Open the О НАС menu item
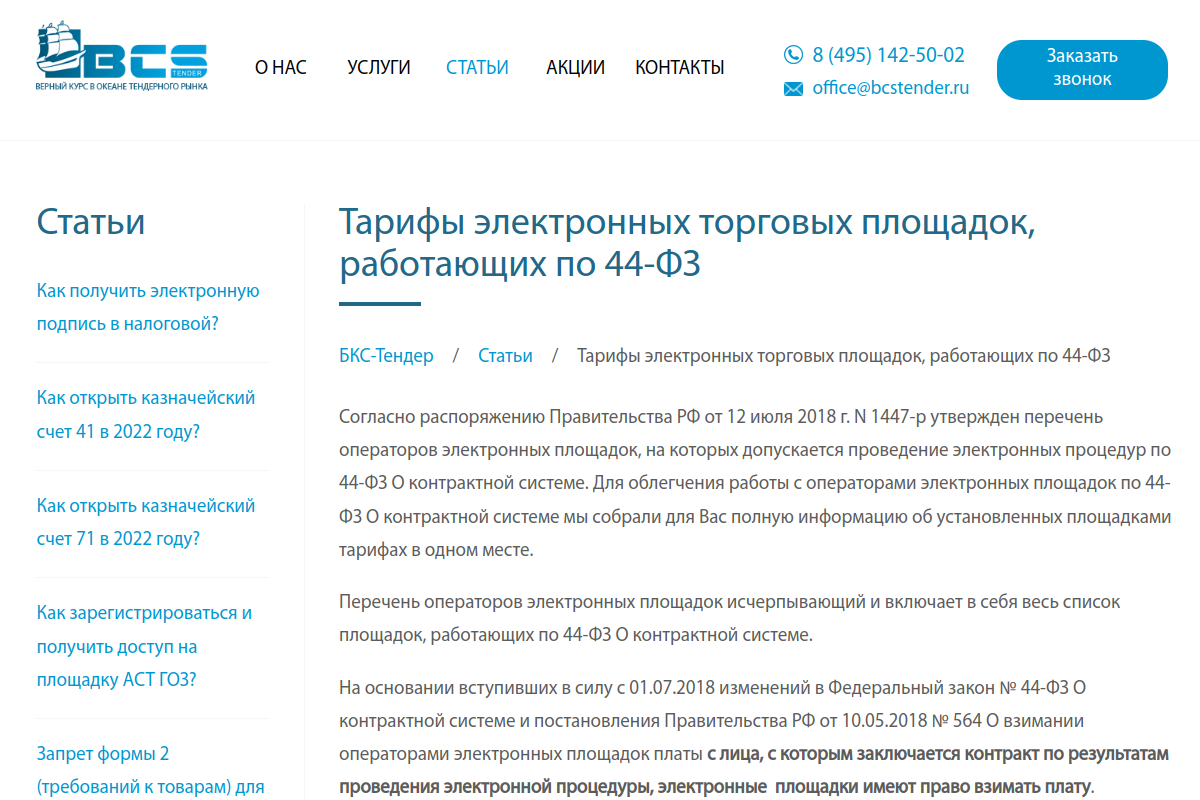Image resolution: width=1200 pixels, height=800 pixels. [x=281, y=68]
